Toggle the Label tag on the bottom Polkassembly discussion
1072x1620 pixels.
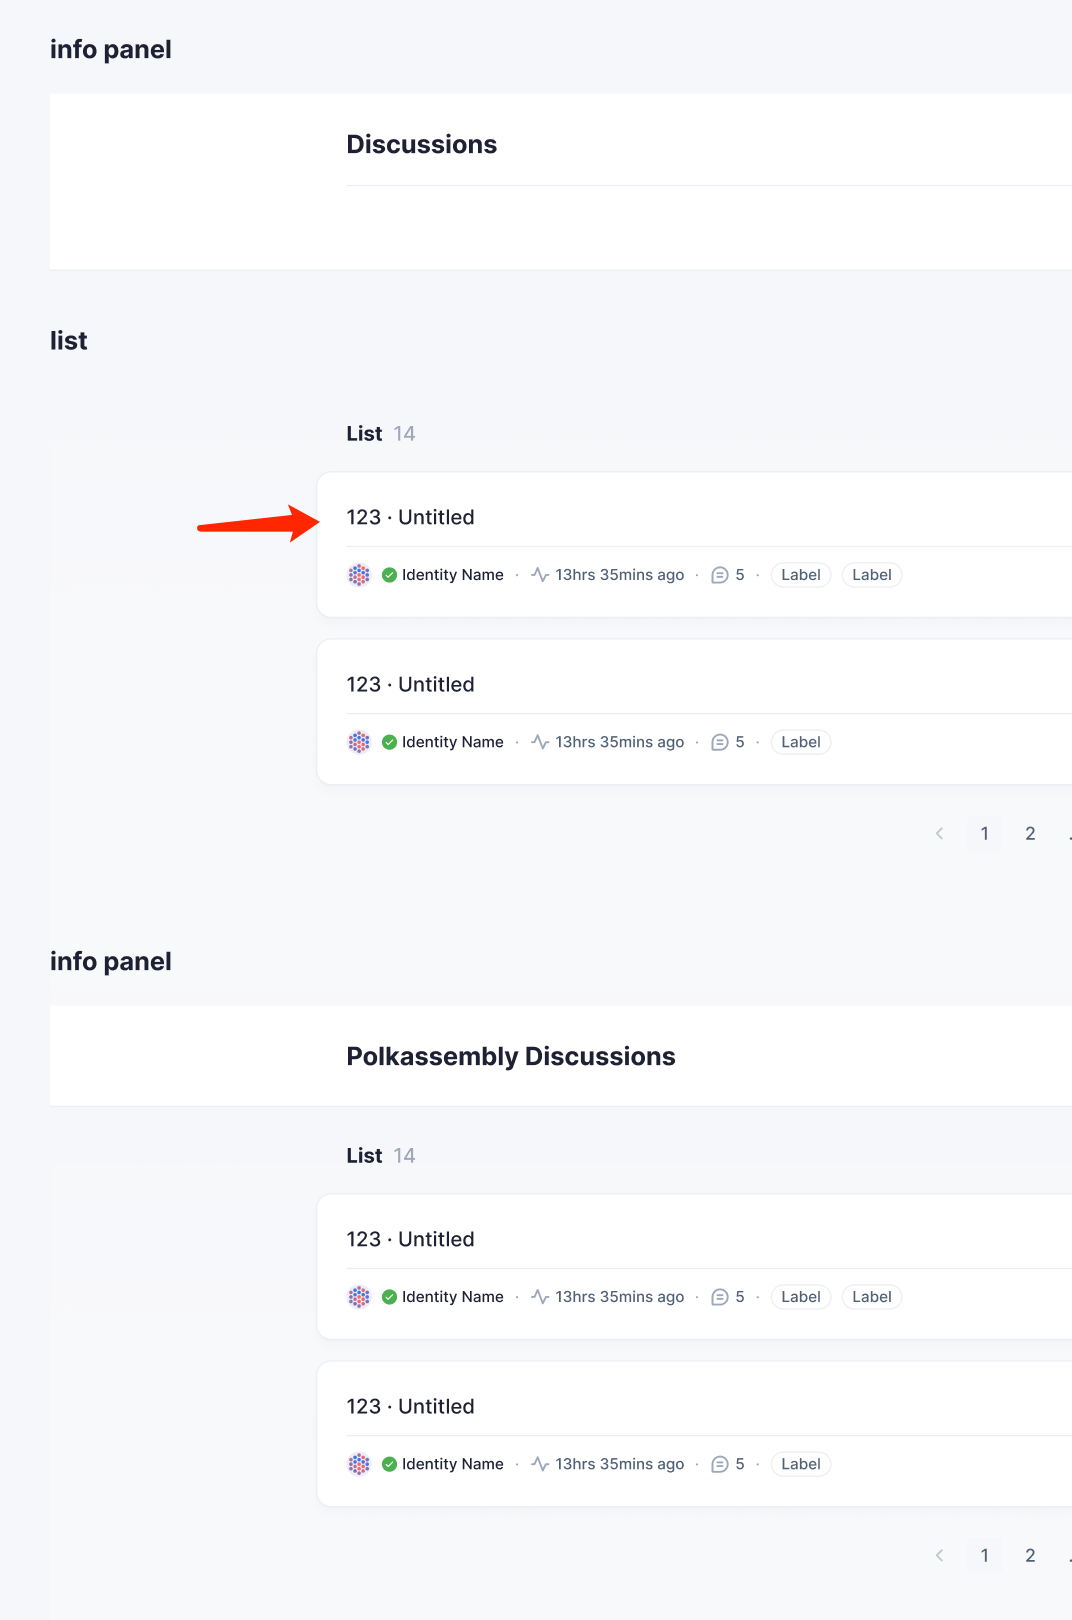pyautogui.click(x=800, y=1464)
